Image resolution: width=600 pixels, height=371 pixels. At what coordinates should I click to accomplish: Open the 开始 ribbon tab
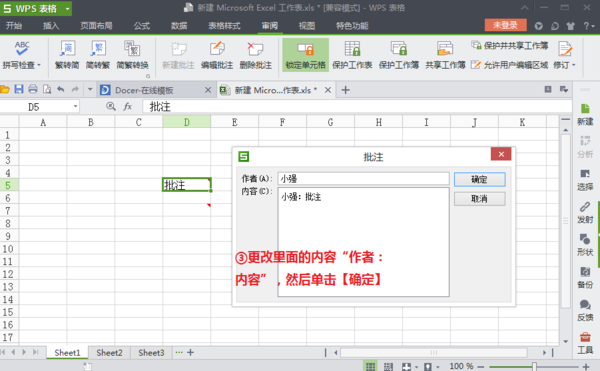[x=14, y=26]
